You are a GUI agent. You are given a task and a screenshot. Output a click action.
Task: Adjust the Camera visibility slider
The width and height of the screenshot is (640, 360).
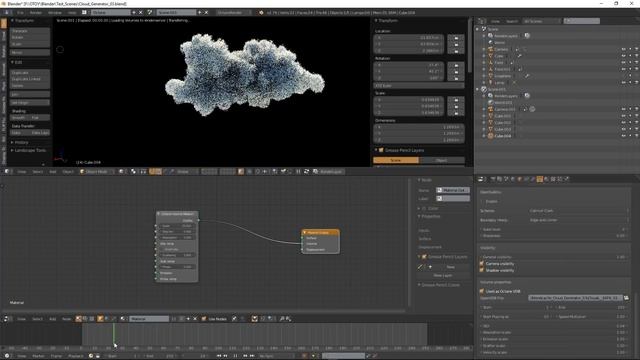tap(554, 257)
